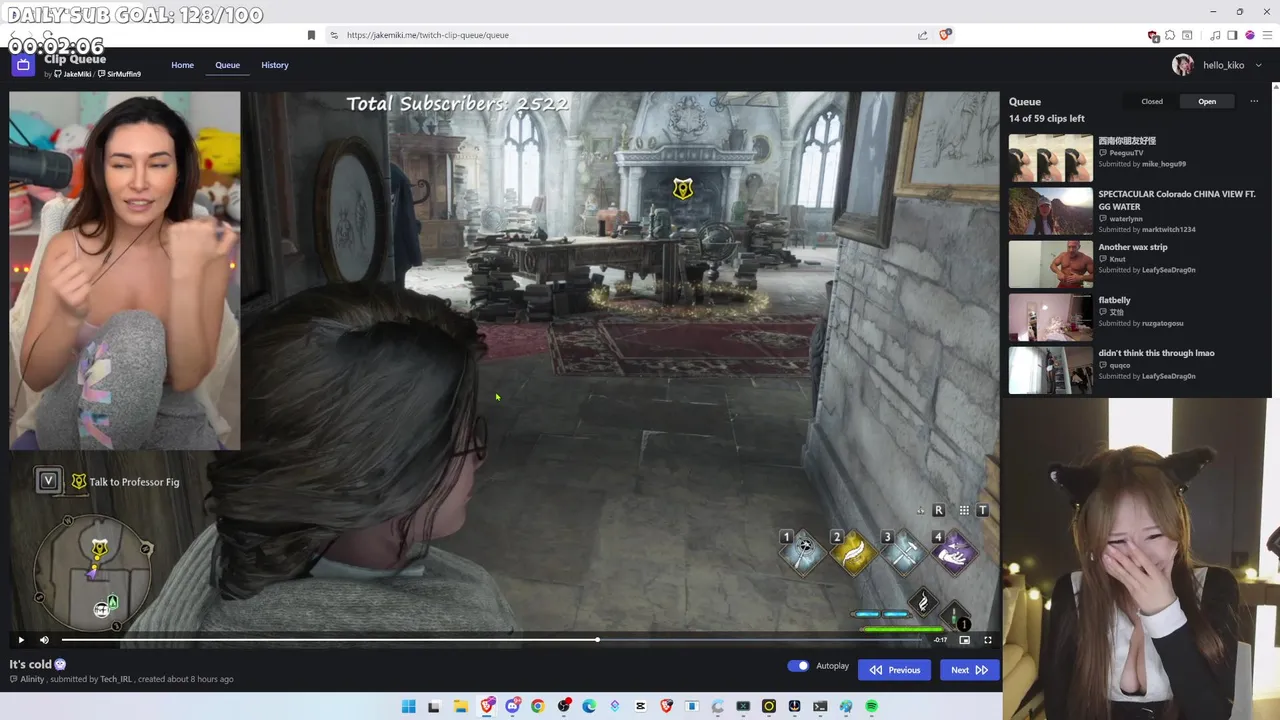
Task: Bookmark the page with the bookmark icon
Action: pyautogui.click(x=311, y=35)
